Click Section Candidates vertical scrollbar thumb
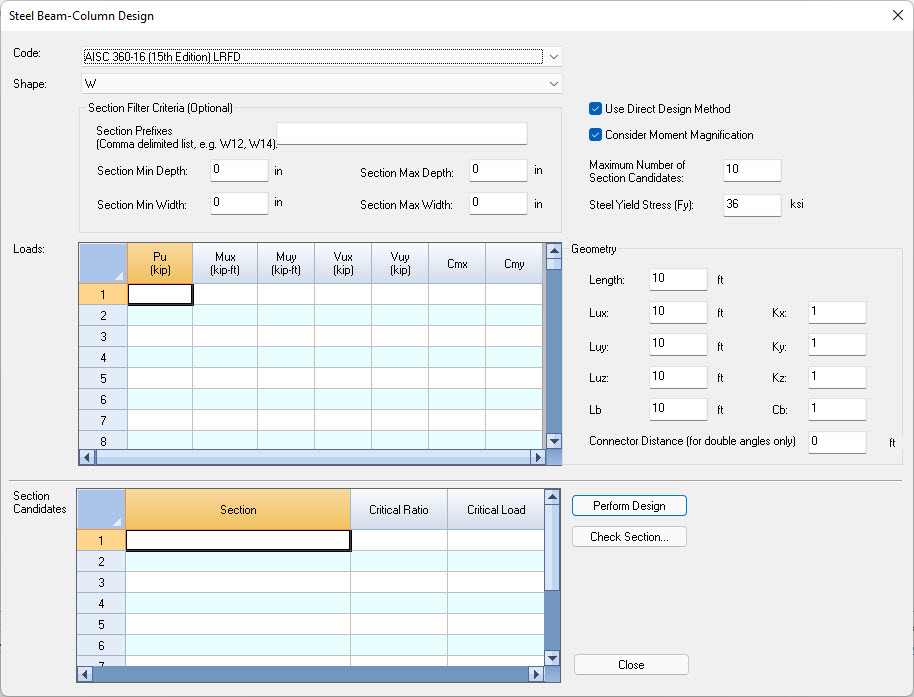This screenshot has height=697, width=914. coord(552,547)
